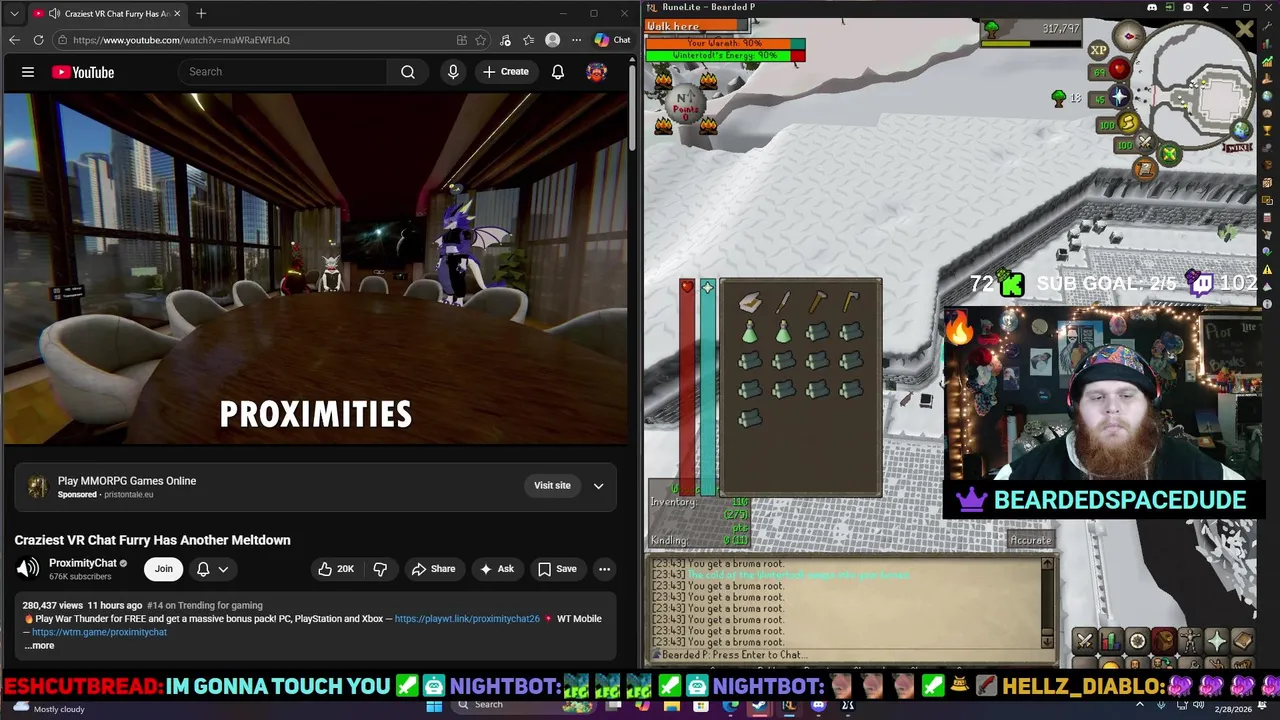Click the YouTube logo to go home
This screenshot has width=1280, height=720.
pyautogui.click(x=83, y=72)
